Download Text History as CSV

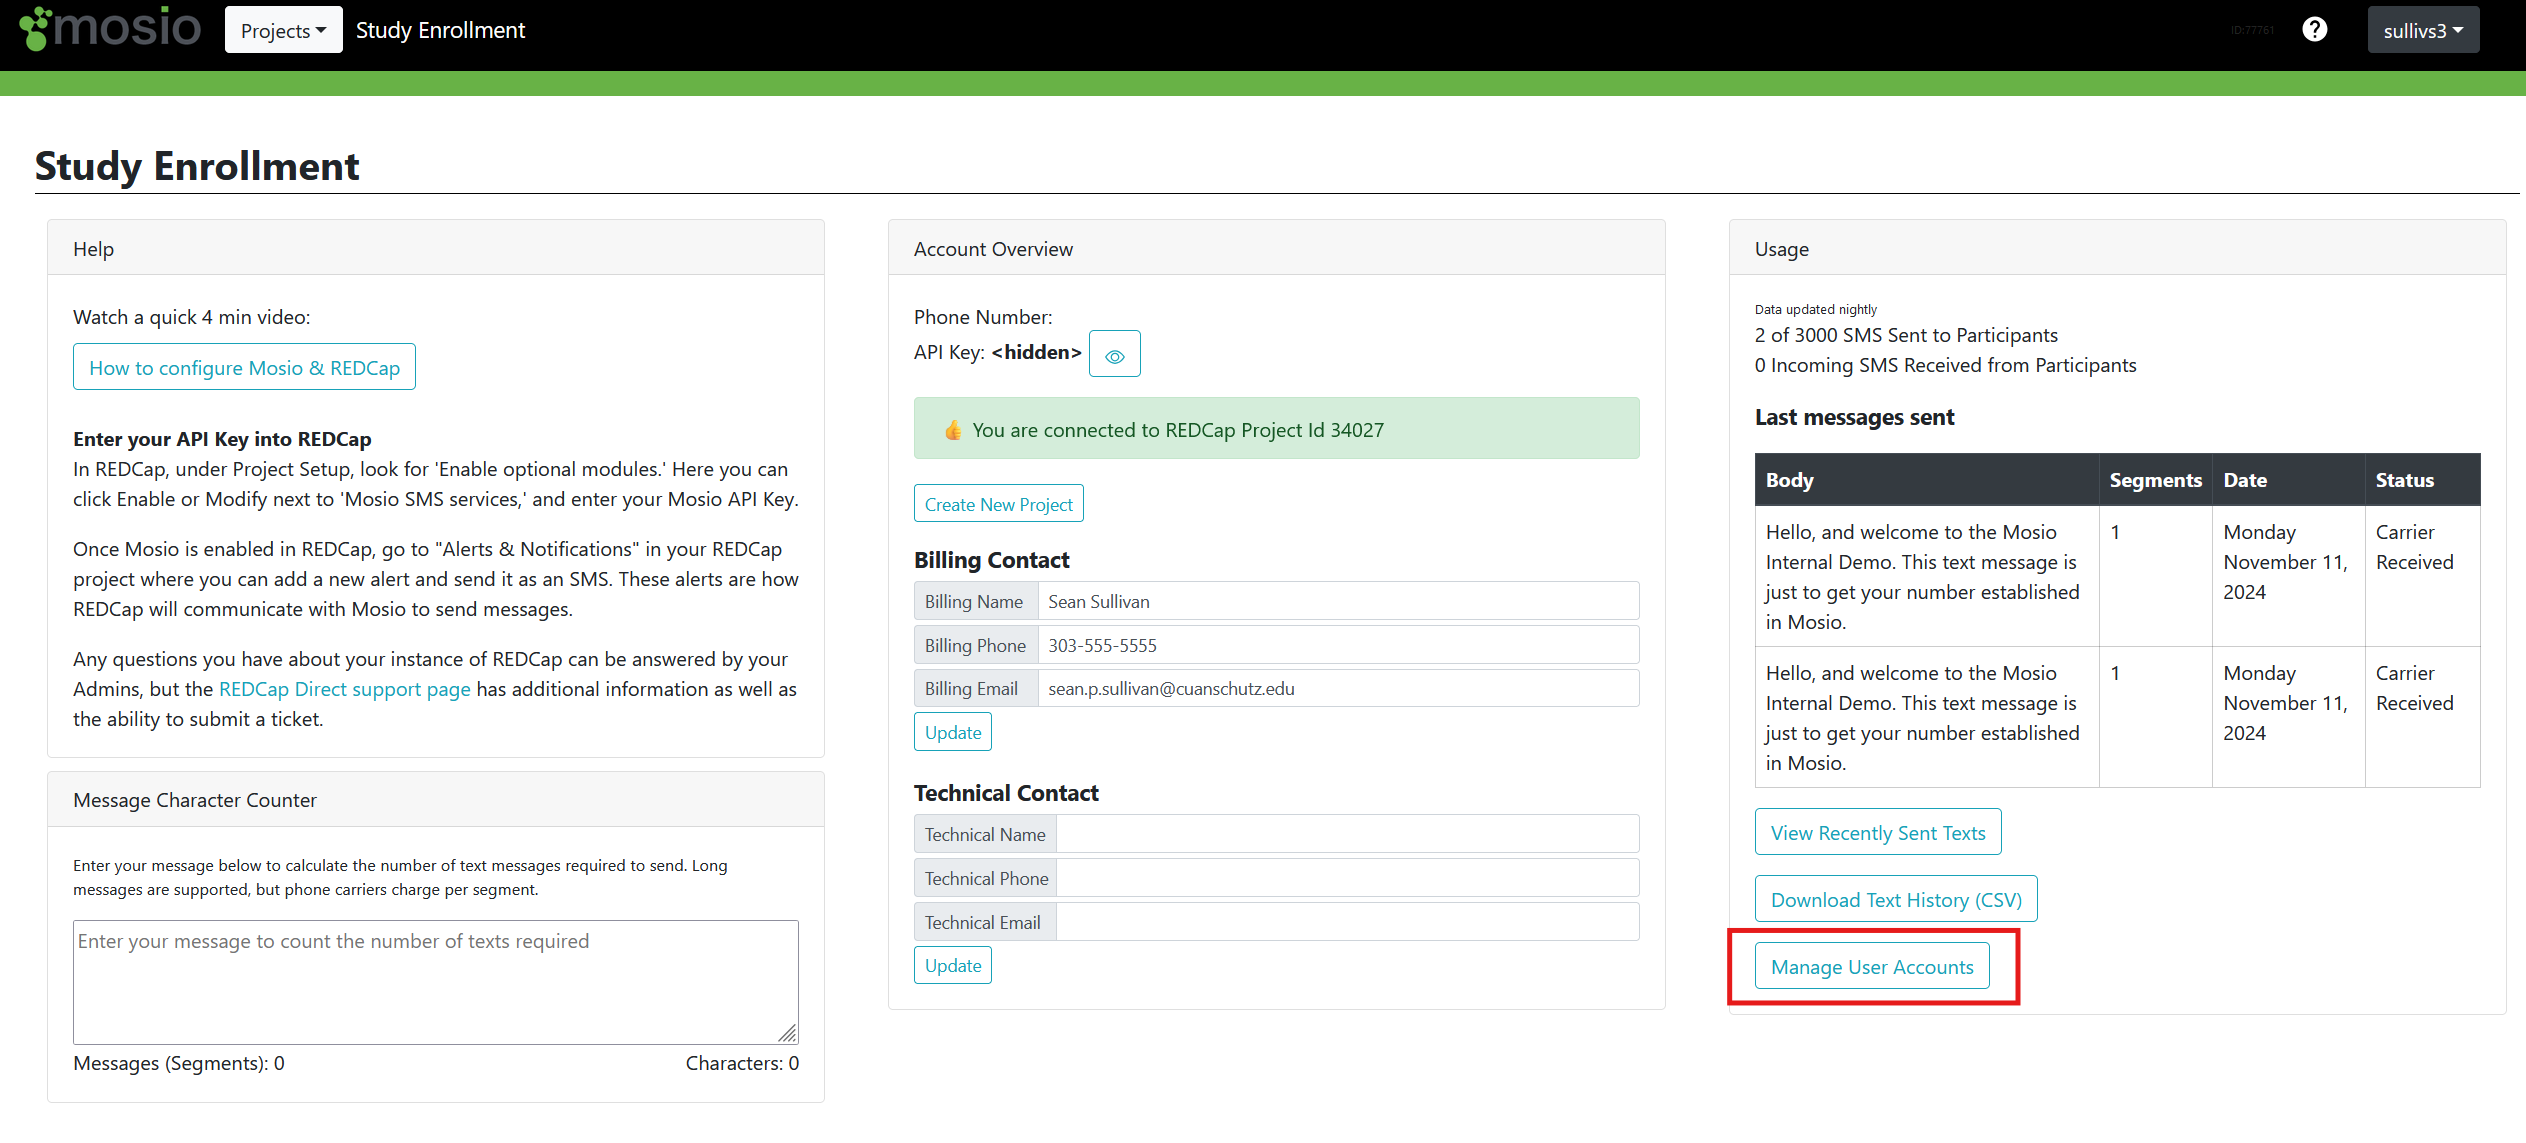1895,899
